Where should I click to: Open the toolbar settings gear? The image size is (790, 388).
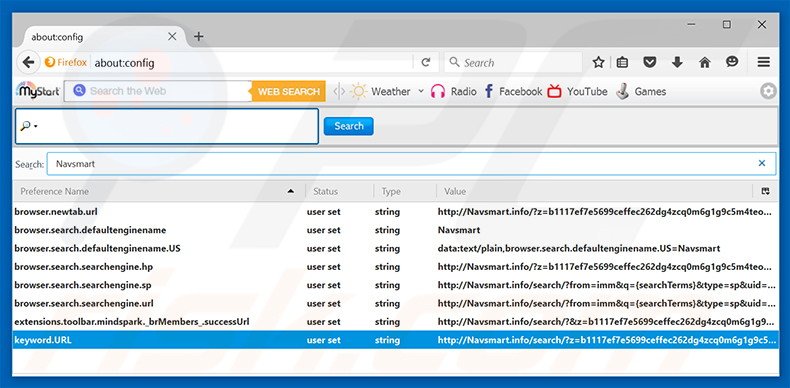pos(768,91)
